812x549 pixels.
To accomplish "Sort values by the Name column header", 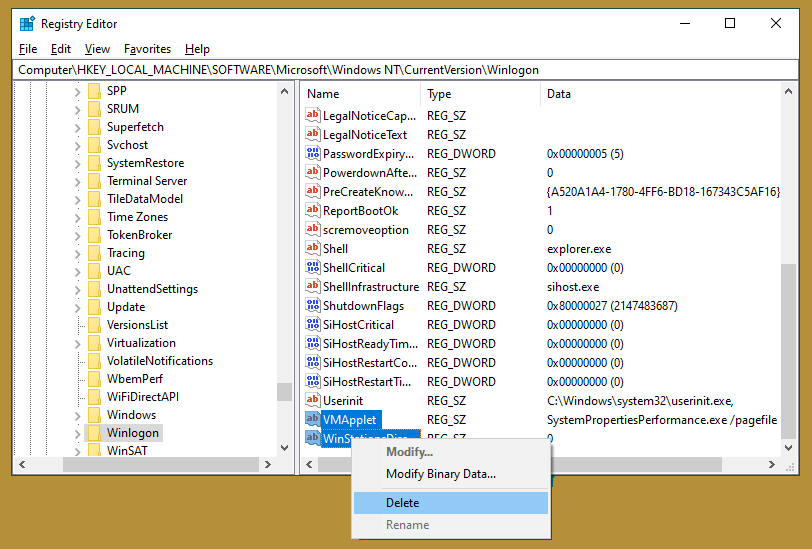I will pos(360,94).
